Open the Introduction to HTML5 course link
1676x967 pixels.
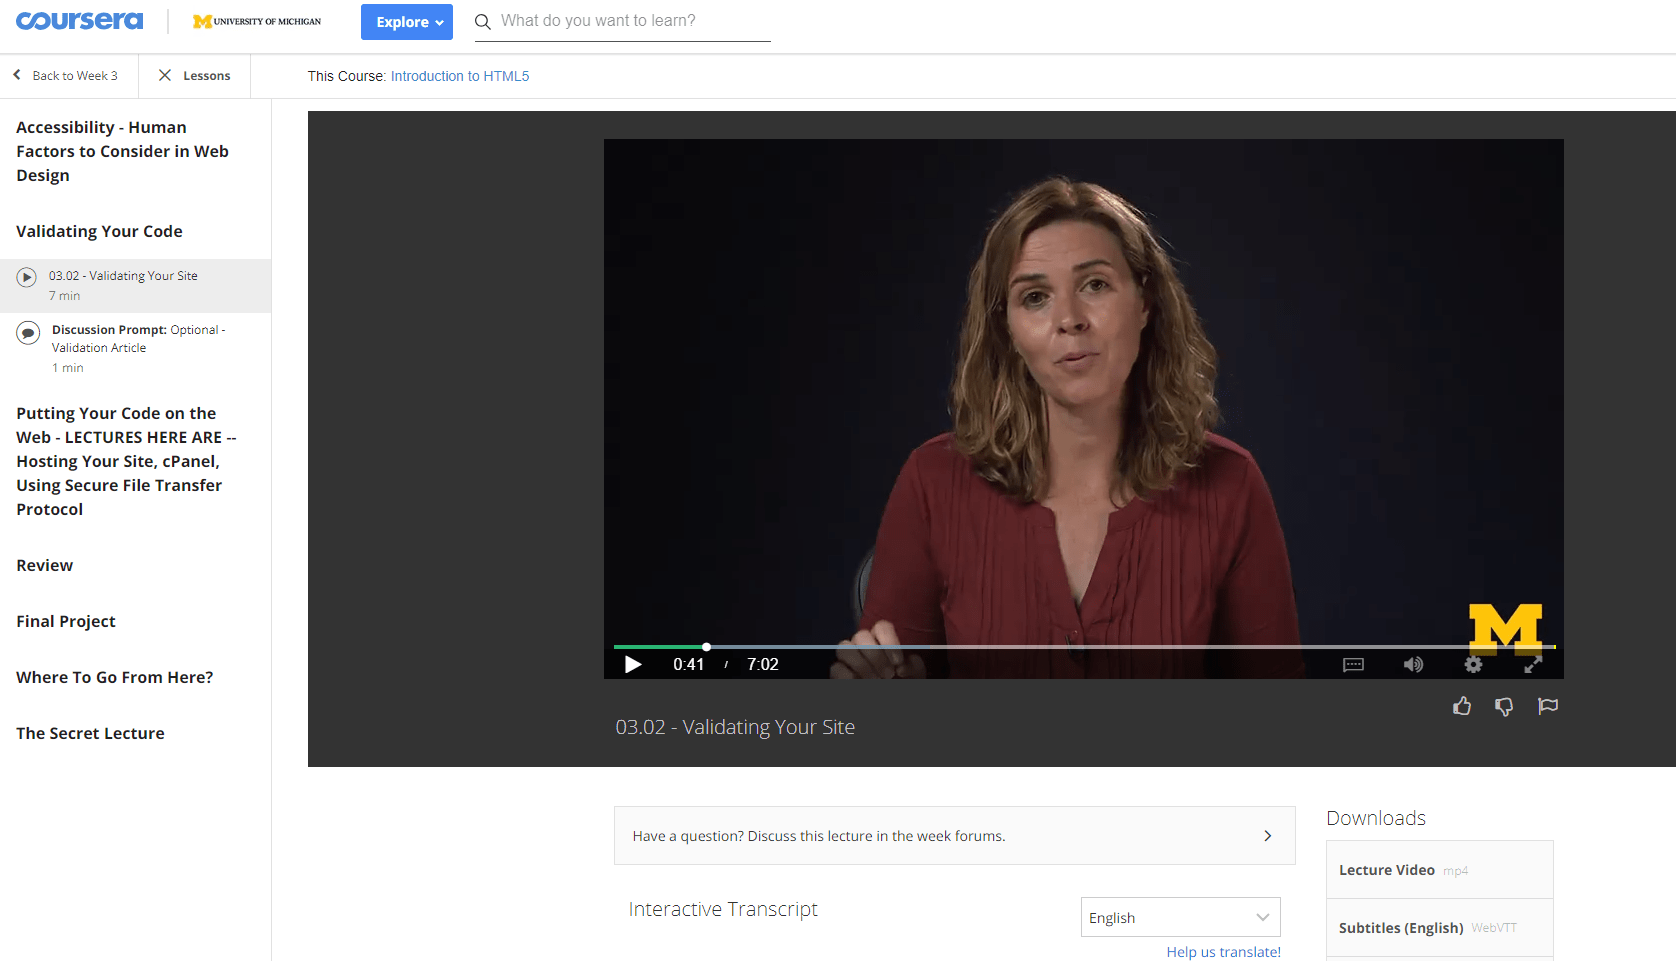point(460,76)
